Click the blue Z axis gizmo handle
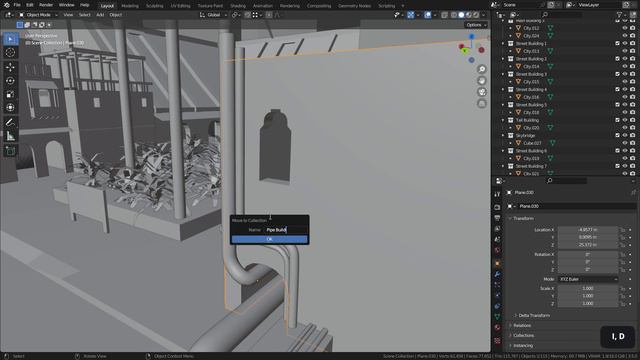Screen dimensions: 640x360 (471, 37)
